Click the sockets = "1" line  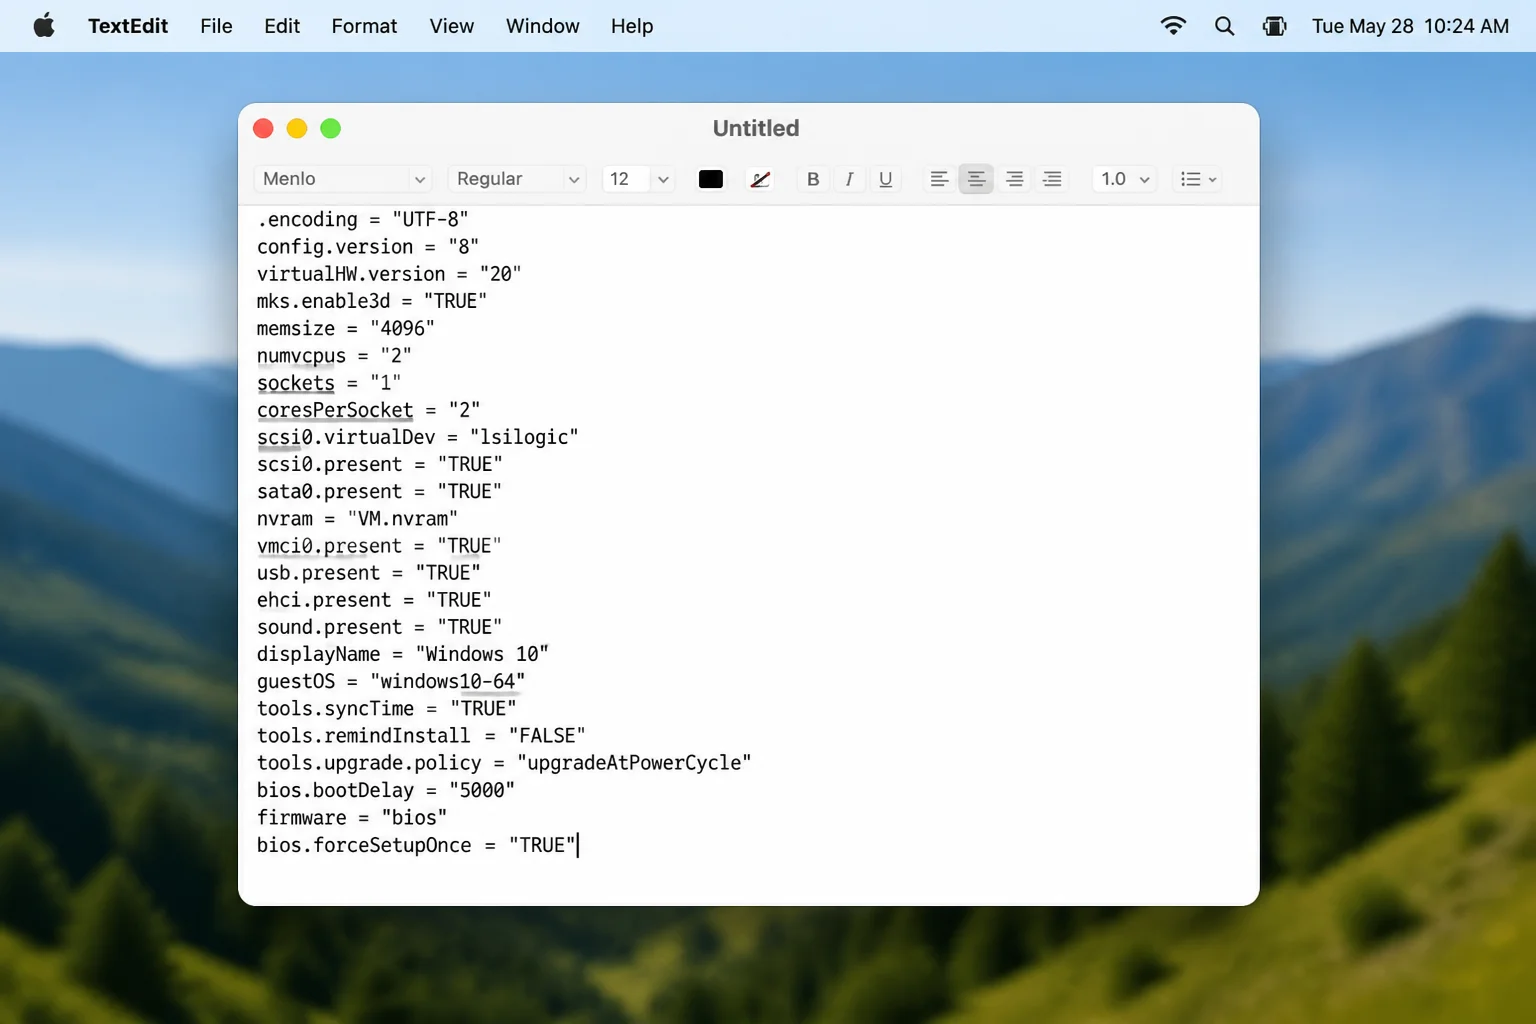click(x=329, y=382)
